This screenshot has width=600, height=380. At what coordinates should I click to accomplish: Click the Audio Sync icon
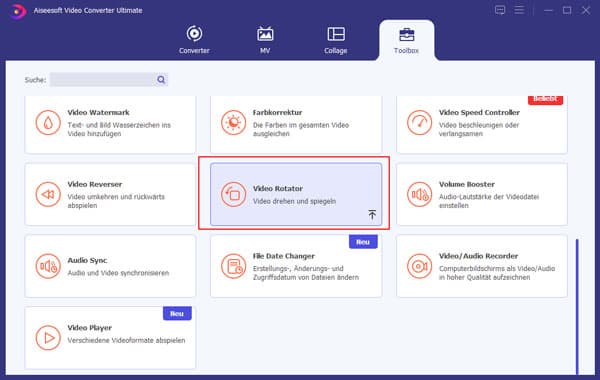click(48, 266)
